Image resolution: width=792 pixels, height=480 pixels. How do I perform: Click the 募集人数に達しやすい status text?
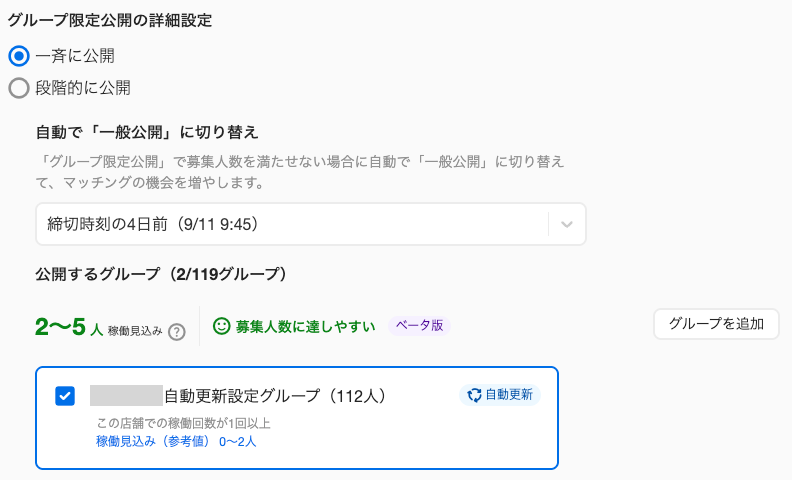point(306,326)
